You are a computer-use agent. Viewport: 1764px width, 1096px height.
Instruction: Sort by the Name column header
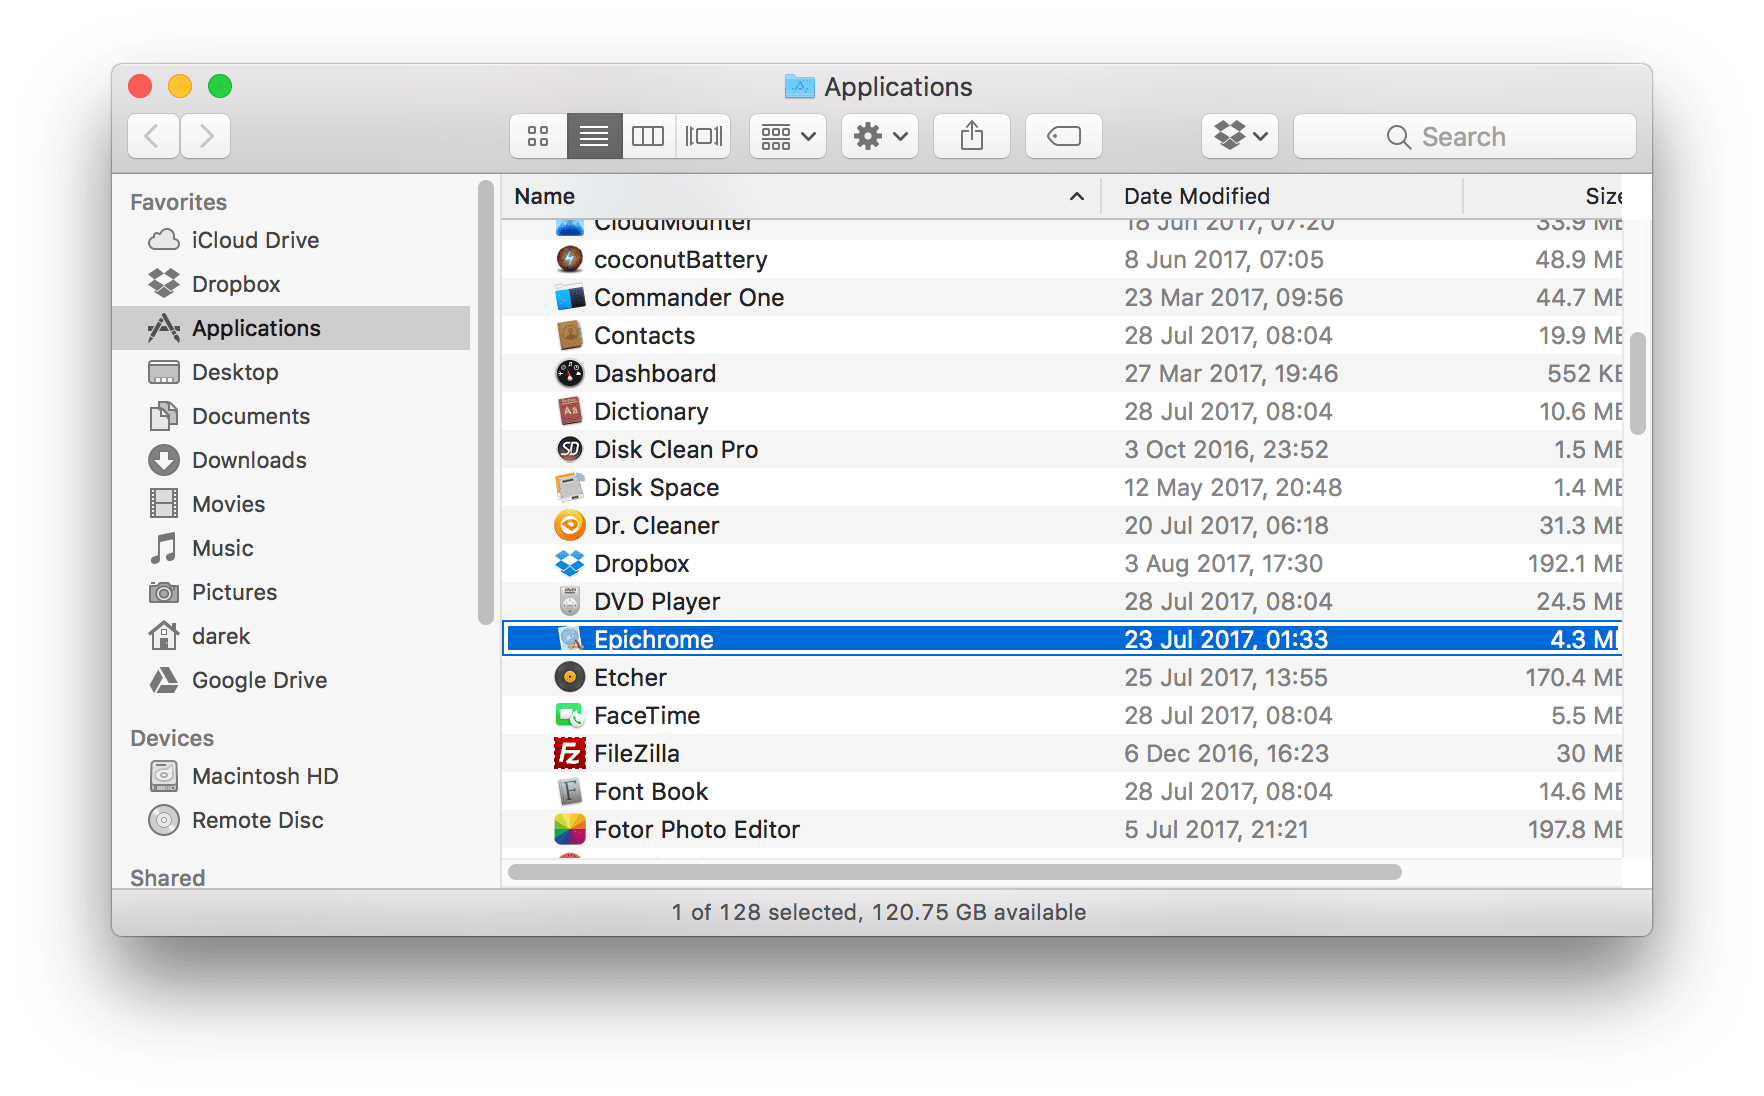coord(800,196)
